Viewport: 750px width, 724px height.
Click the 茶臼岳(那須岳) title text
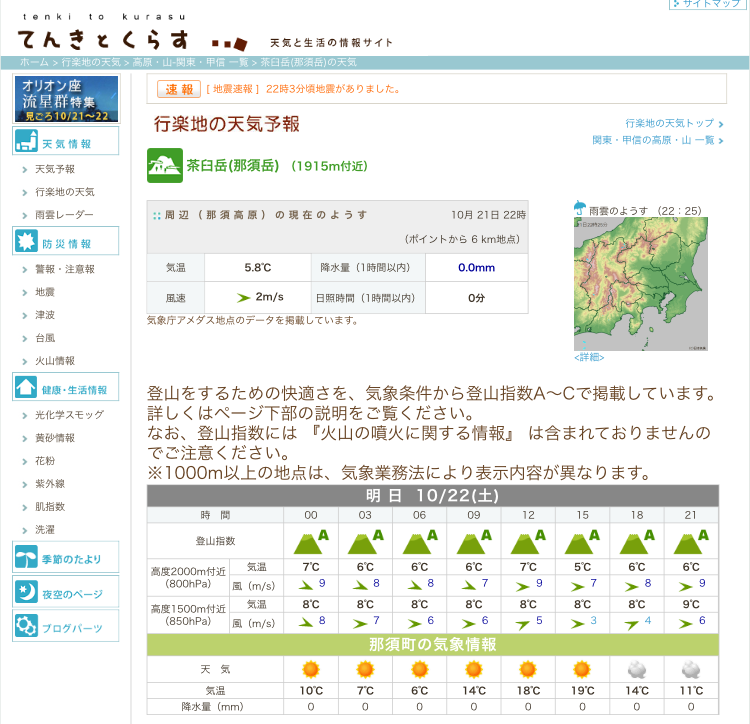(x=232, y=165)
